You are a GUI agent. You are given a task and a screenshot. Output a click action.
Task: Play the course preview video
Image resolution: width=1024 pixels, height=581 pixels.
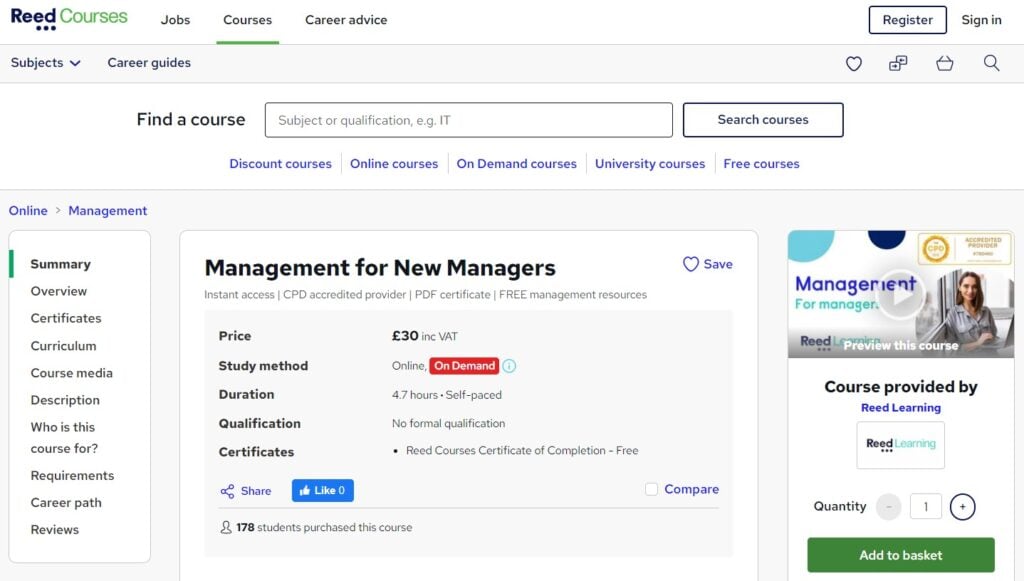901,294
